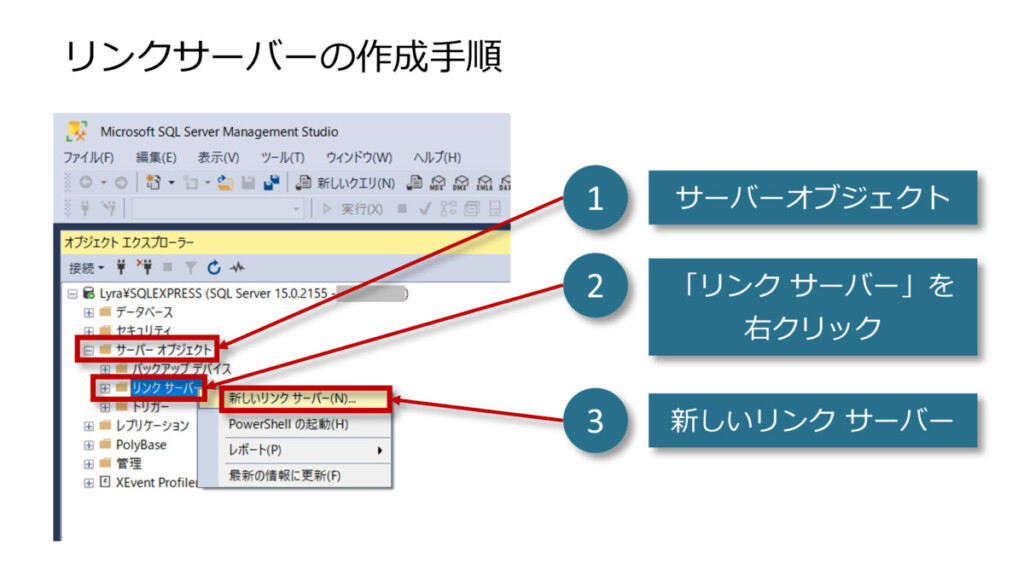Click the Save All icon in toolbar
The image size is (1024, 576).
click(x=271, y=183)
